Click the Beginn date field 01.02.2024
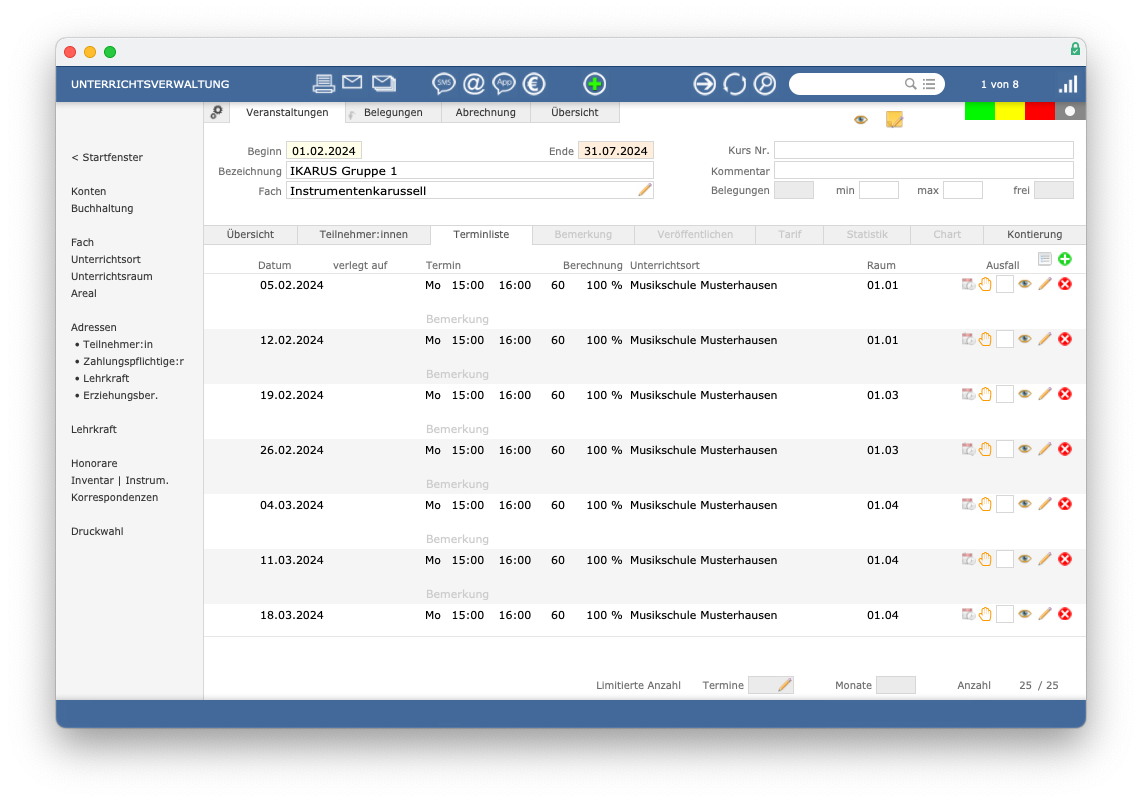The width and height of the screenshot is (1142, 802). point(324,151)
